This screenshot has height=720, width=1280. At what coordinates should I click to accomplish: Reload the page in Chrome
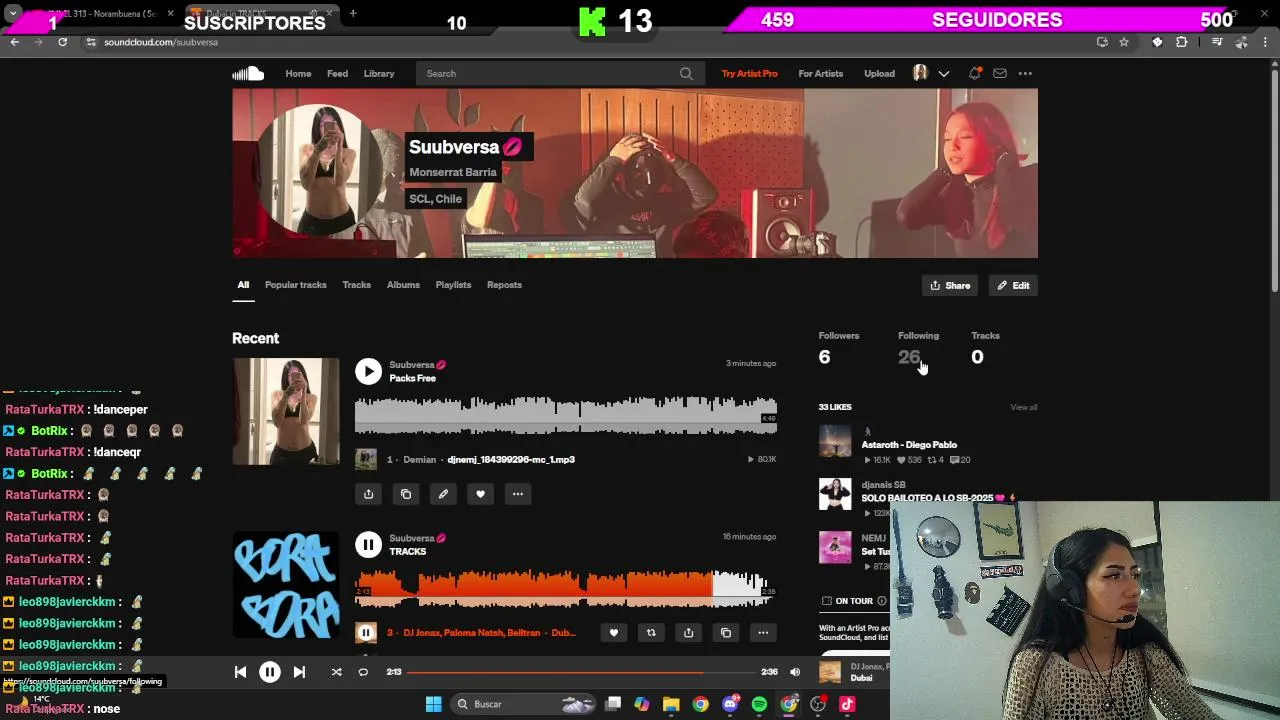click(x=62, y=42)
